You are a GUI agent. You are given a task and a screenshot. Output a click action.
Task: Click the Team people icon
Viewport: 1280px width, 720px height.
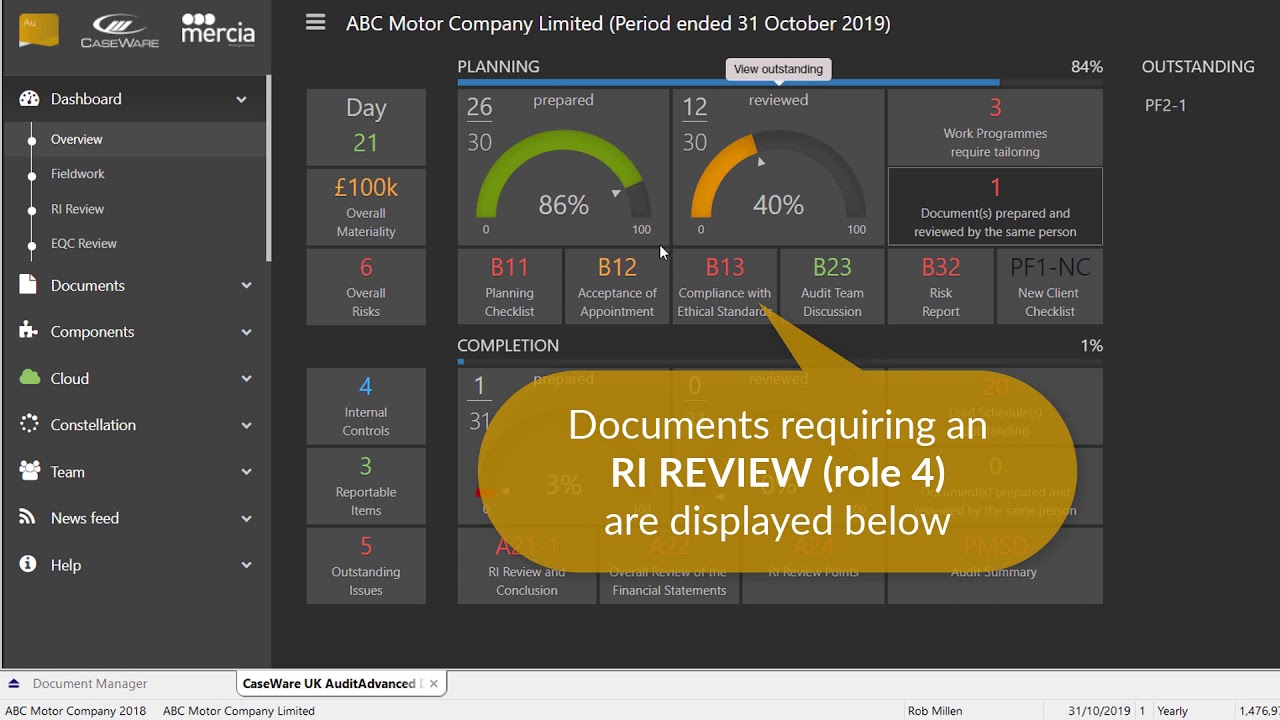[30, 471]
